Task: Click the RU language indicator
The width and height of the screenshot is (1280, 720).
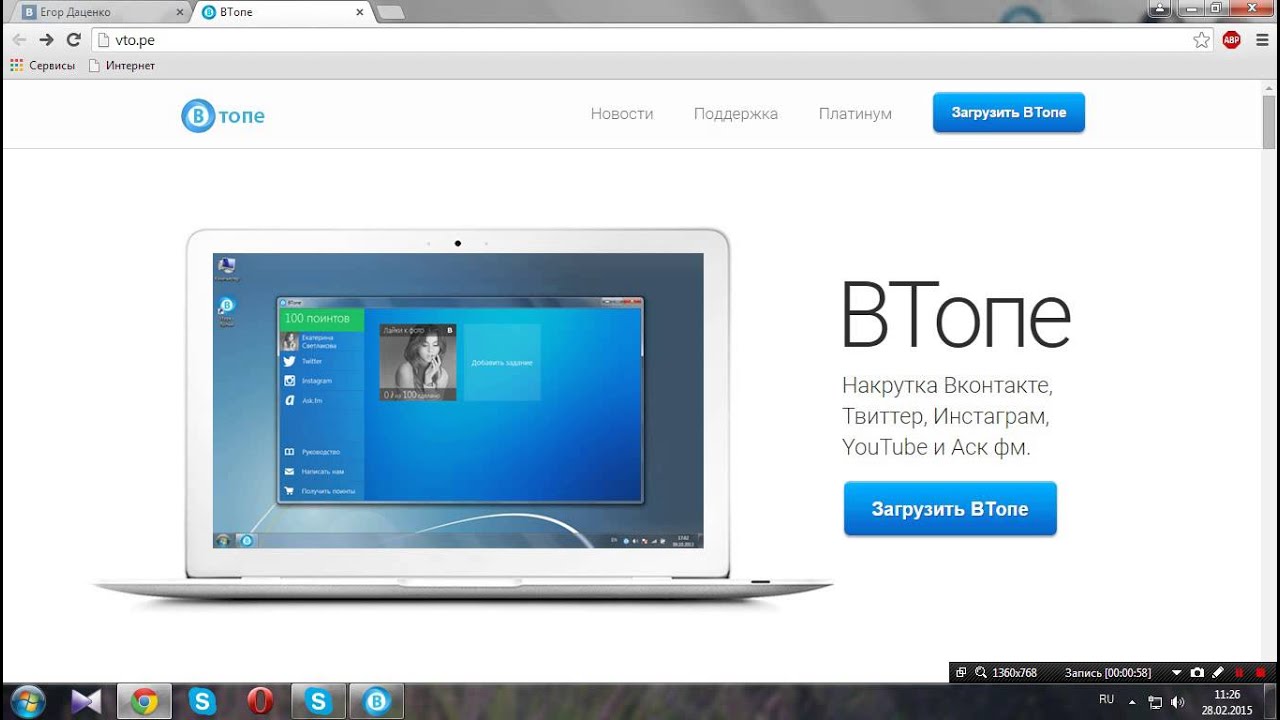Action: coord(1106,699)
